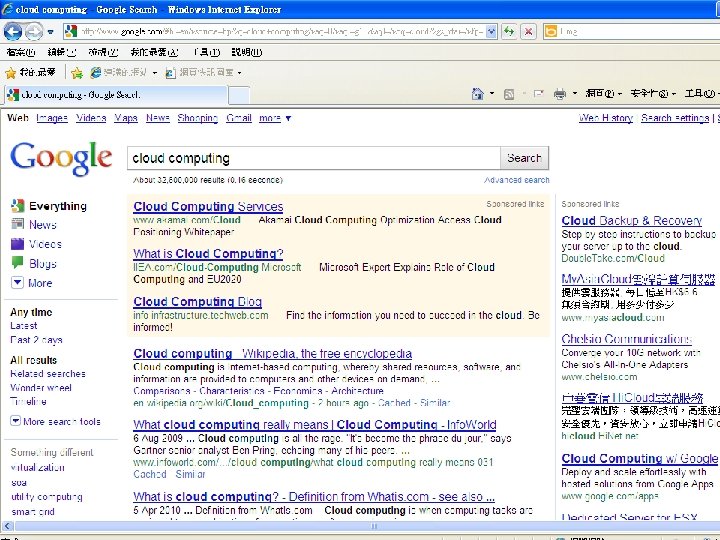The width and height of the screenshot is (720, 540).
Task: Open 'What is Cloud Computing?' sponsored link
Action: 208,253
